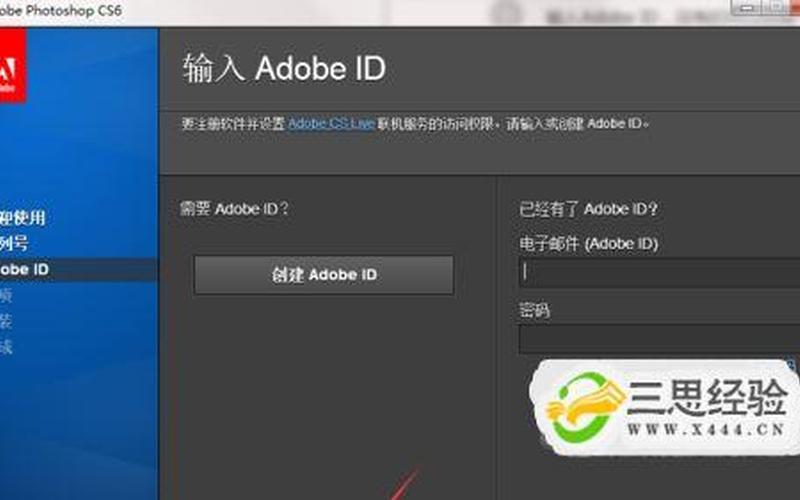Click the 密码 password field

pyautogui.click(x=659, y=340)
